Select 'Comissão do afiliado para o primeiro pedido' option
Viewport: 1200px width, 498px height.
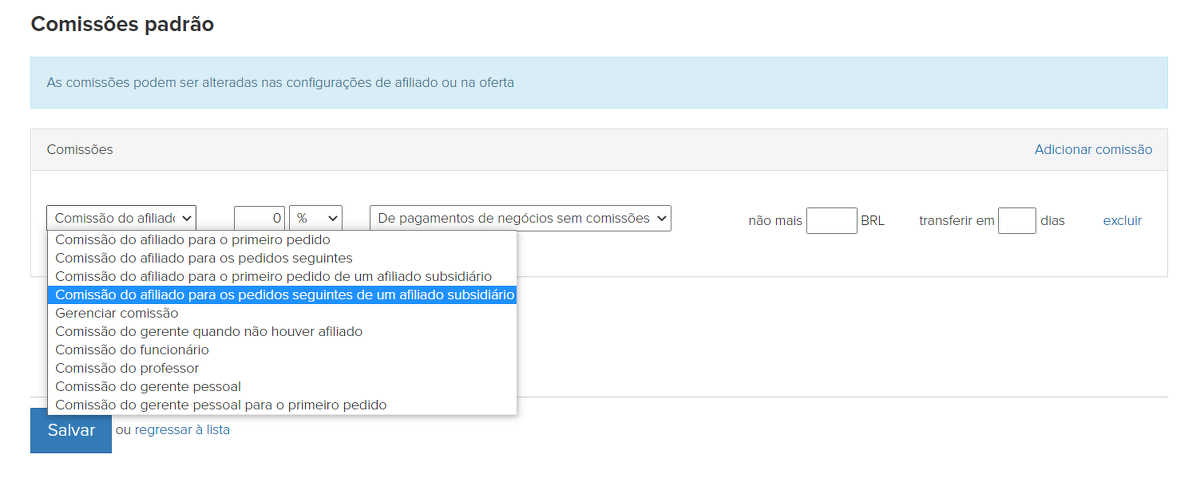pos(192,240)
